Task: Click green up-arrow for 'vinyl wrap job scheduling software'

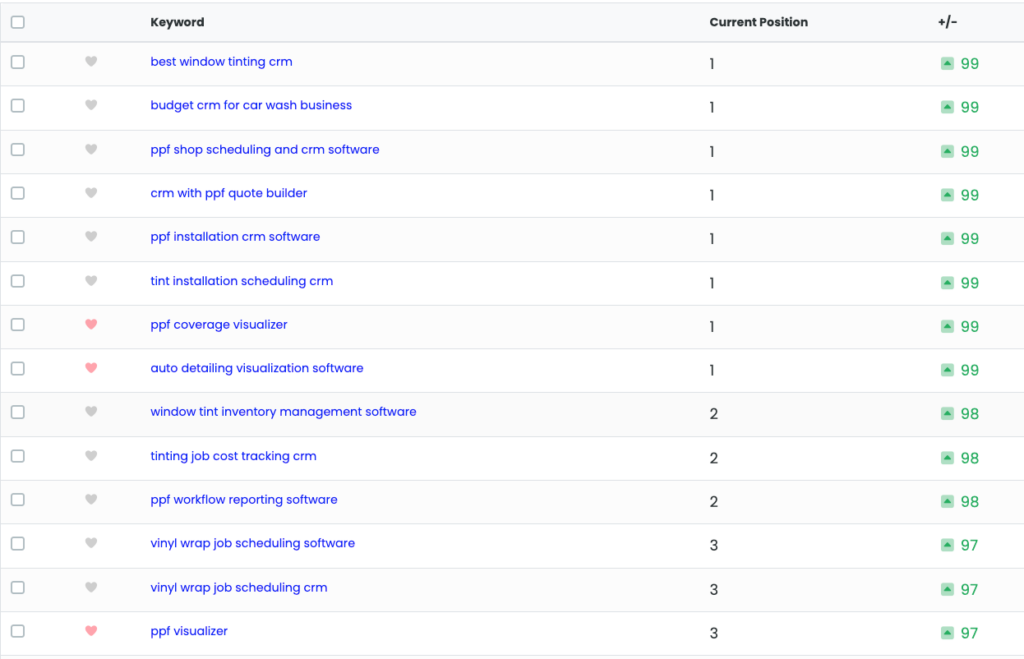Action: click(x=947, y=545)
